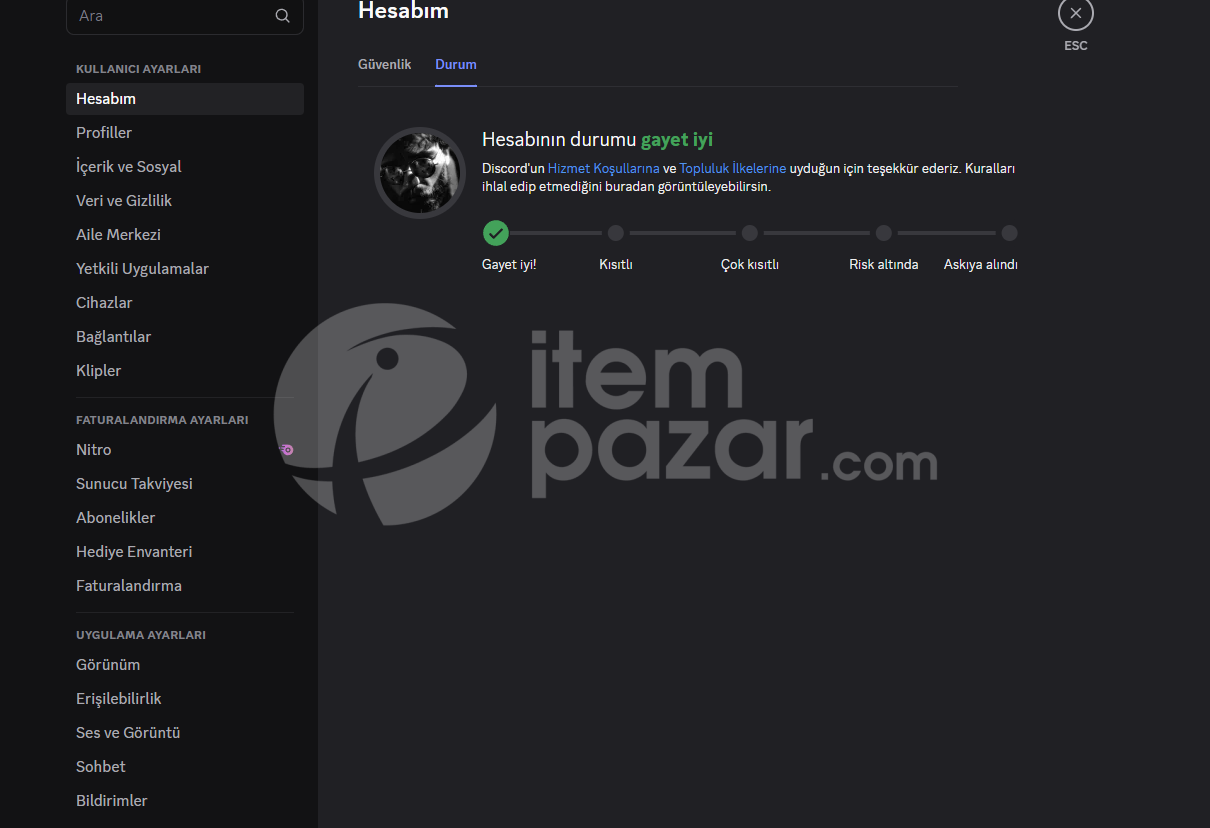
Task: Open Nitro billing settings
Action: pyautogui.click(x=185, y=450)
